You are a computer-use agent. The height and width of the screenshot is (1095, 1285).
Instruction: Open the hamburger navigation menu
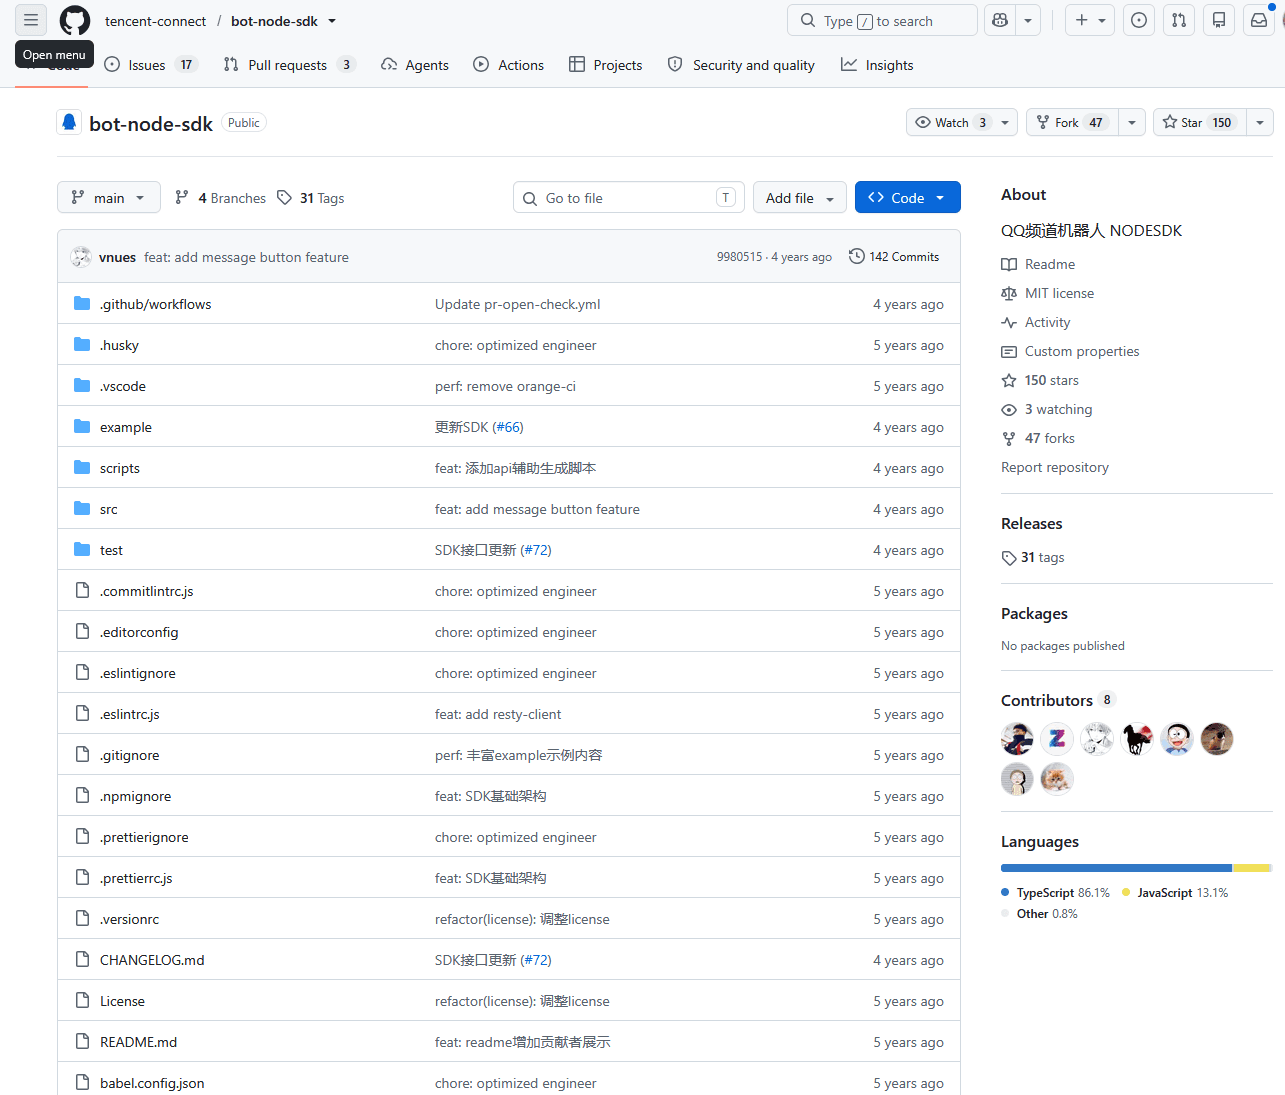[31, 20]
